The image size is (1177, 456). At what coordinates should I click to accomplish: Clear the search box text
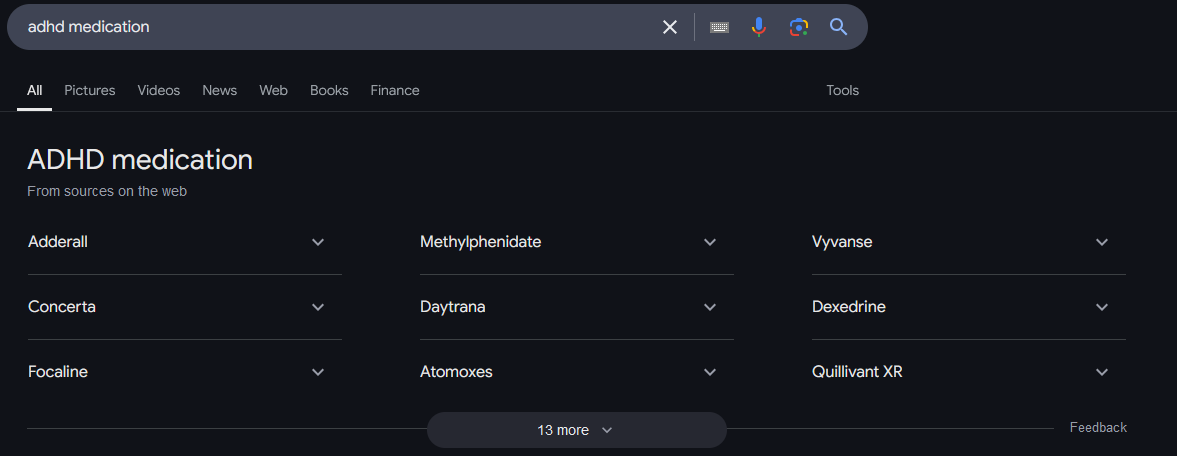(x=670, y=27)
